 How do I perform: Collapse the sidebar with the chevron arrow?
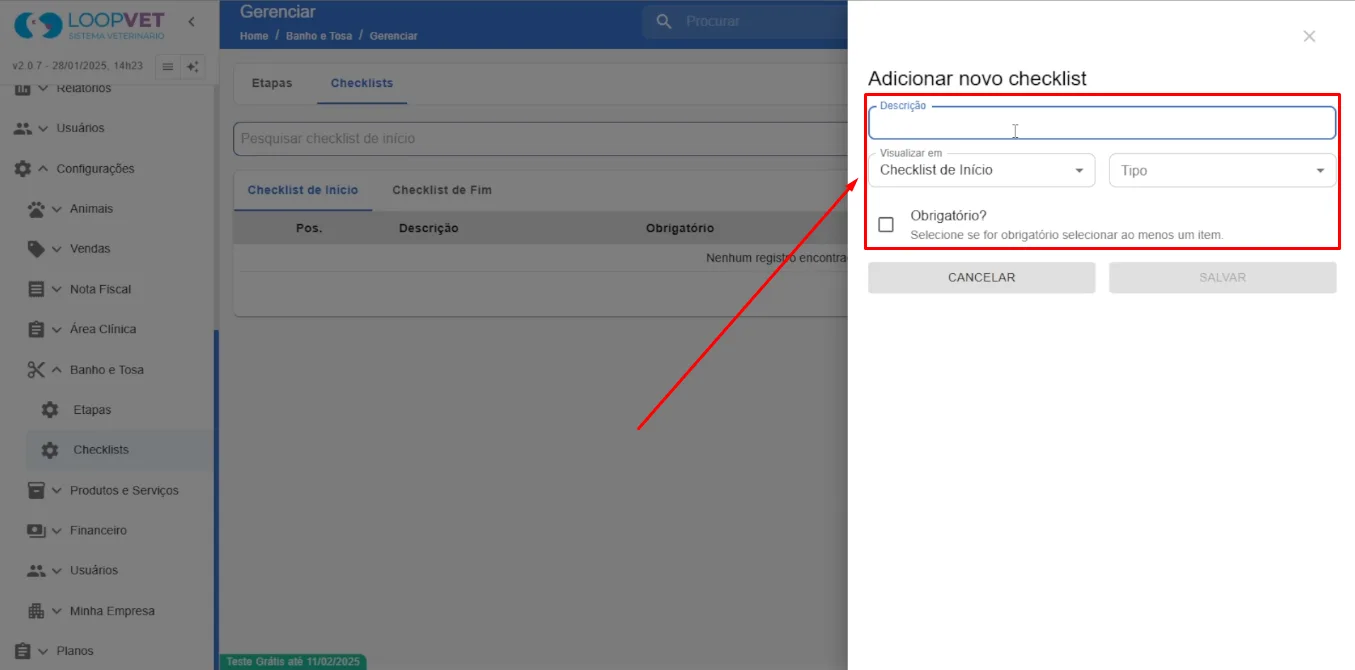point(191,21)
